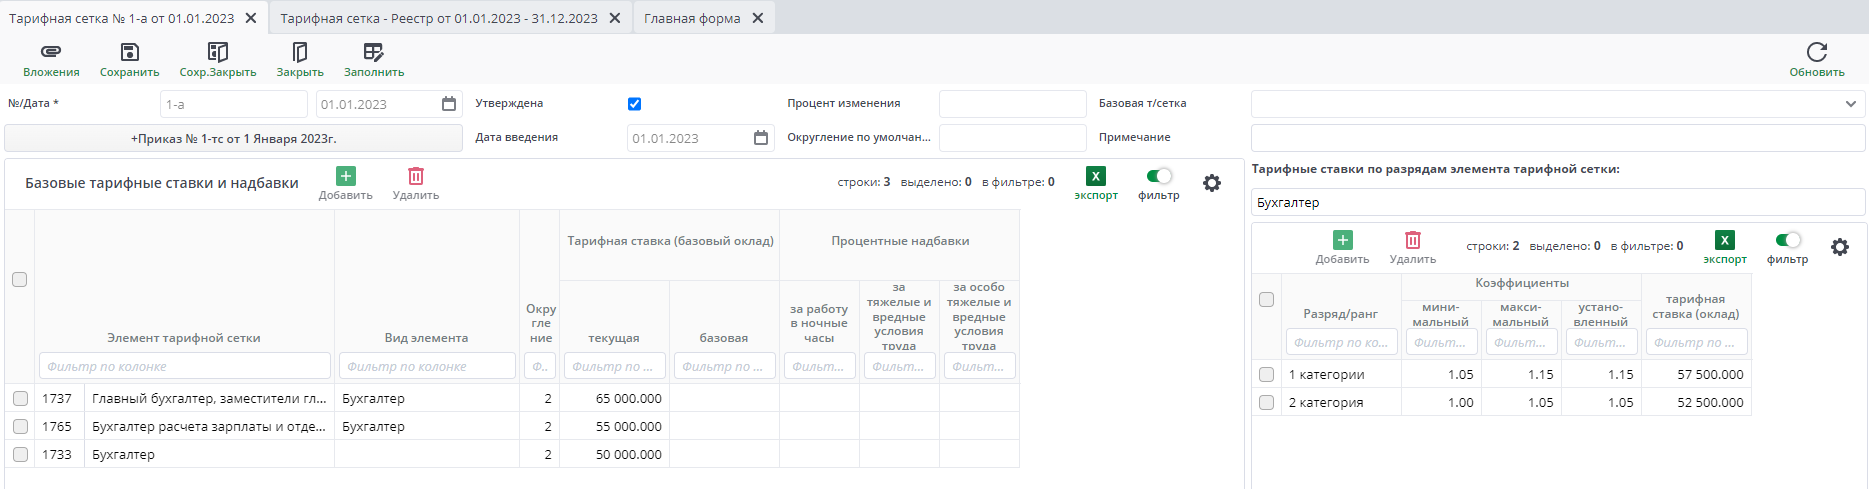The height and width of the screenshot is (489, 1869).
Task: Select cell 55 000.000 current rate
Action: (614, 426)
